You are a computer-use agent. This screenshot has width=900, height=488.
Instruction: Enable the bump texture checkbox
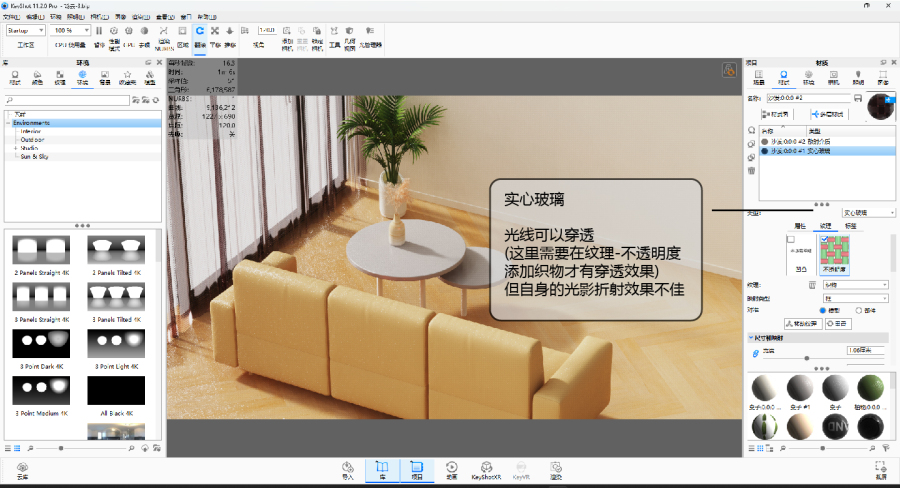789,240
